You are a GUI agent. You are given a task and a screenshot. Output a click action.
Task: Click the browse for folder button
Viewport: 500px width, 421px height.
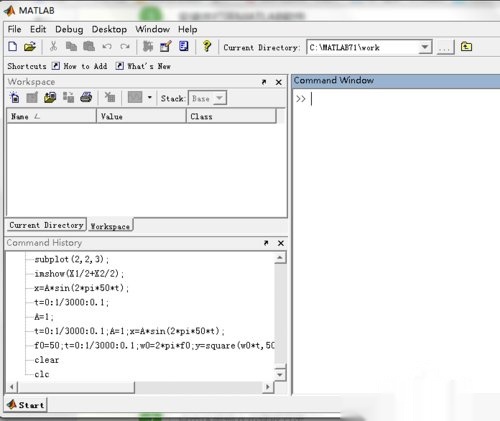(x=445, y=47)
